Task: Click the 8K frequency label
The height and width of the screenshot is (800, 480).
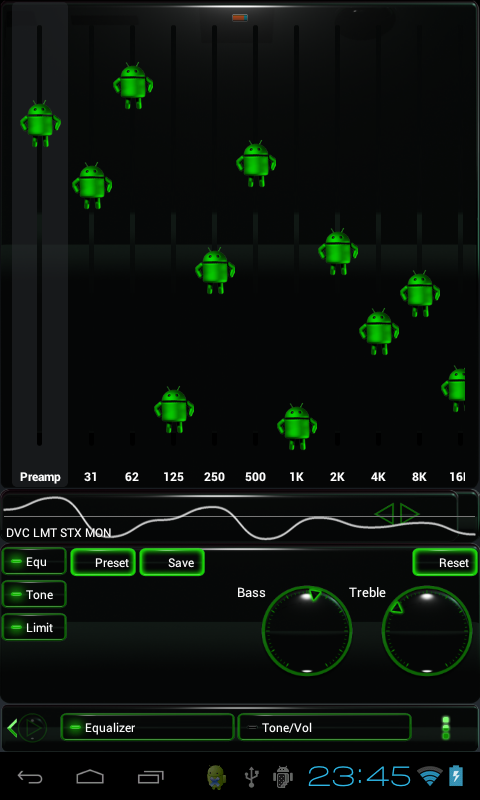Action: (x=419, y=477)
